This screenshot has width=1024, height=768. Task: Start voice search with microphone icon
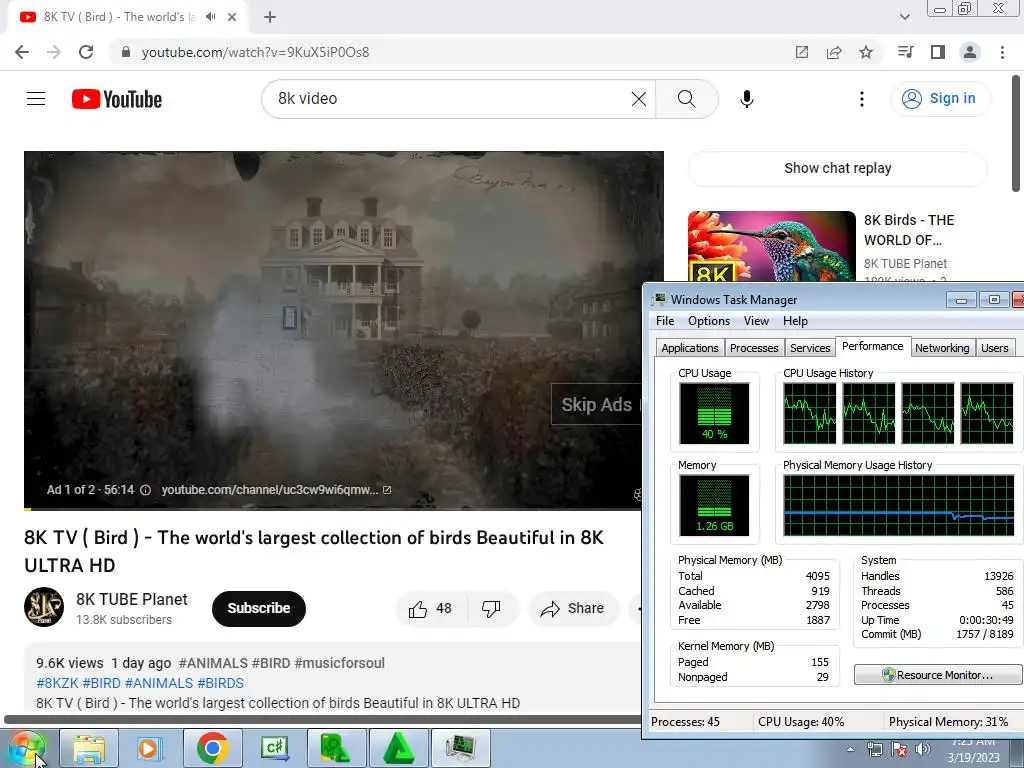click(746, 99)
